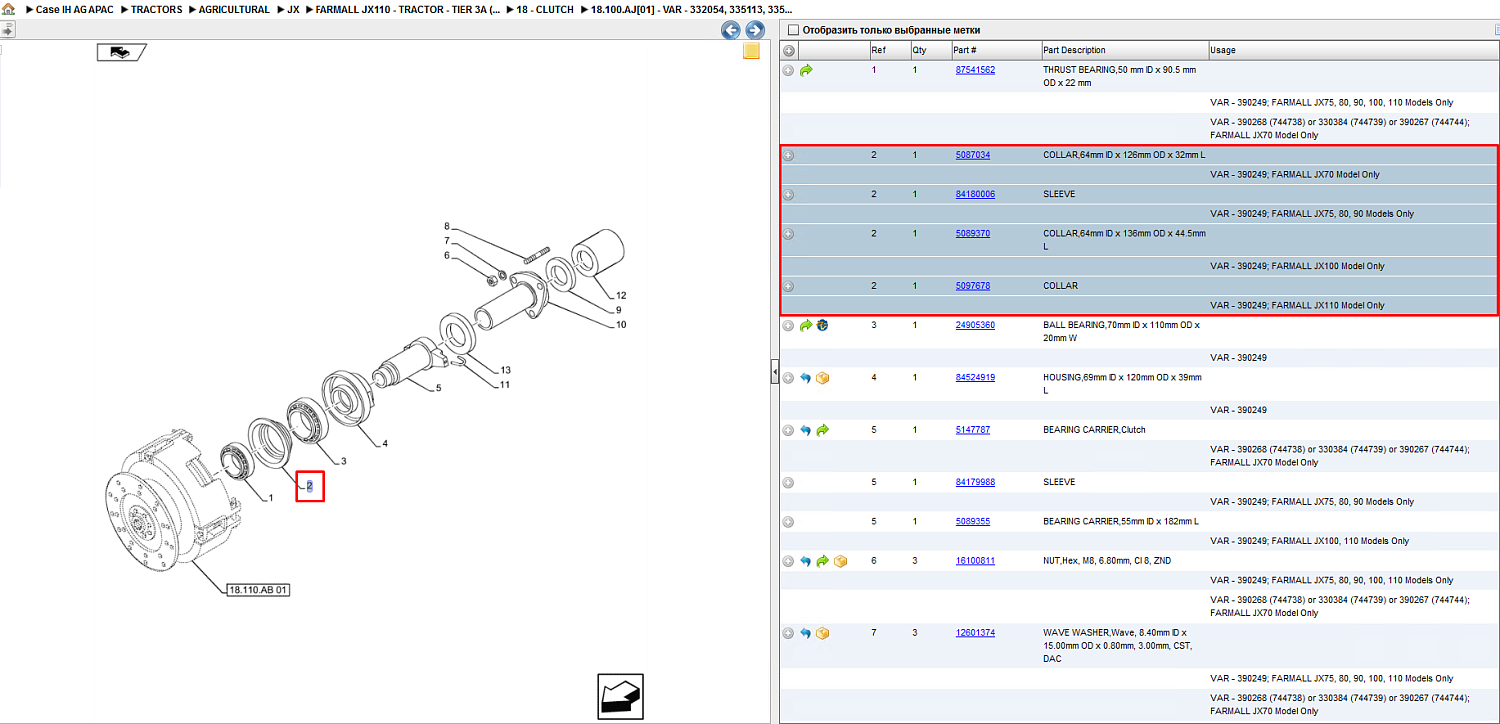Open TRACTORS breadcrumb
The width and height of the screenshot is (1500, 724).
coord(157,9)
